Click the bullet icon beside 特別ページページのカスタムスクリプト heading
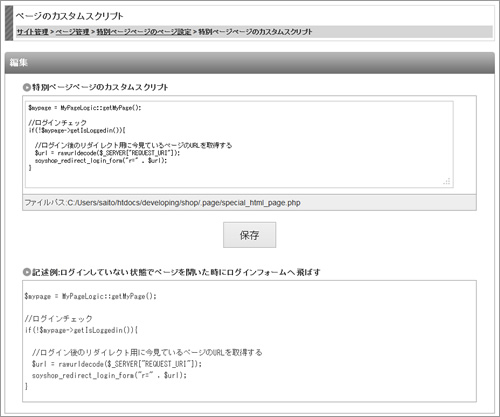 click(x=27, y=87)
